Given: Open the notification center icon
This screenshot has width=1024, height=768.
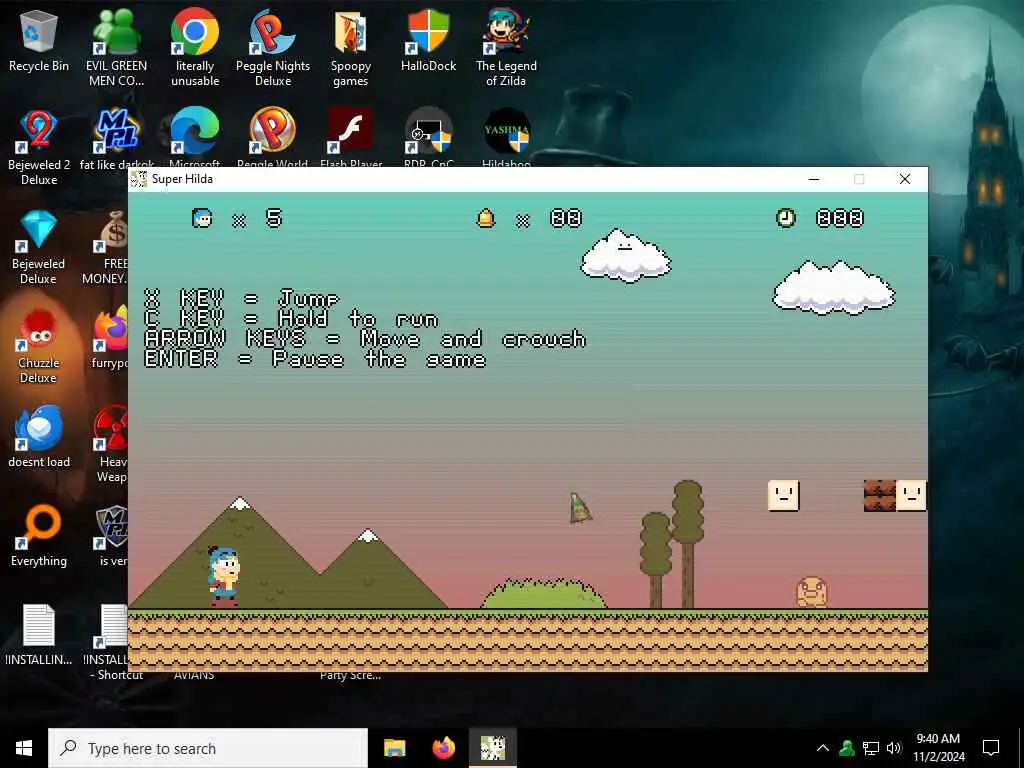Looking at the screenshot, I should (x=991, y=748).
